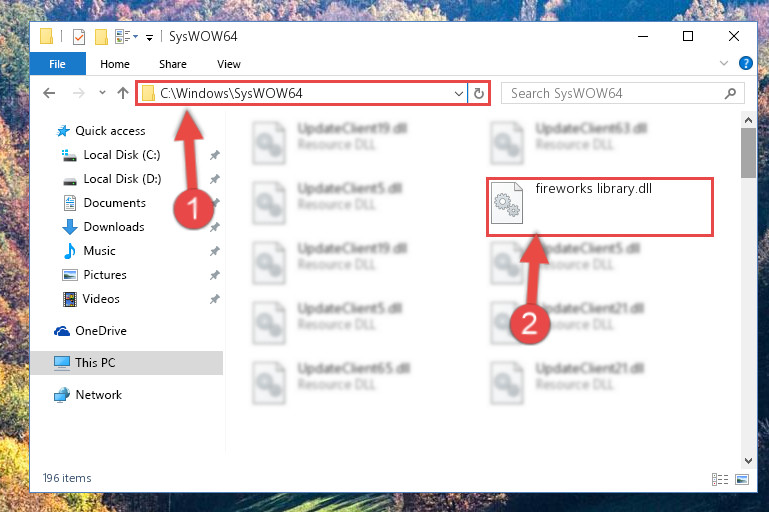Open Local Disk (C:) in sidebar
The image size is (769, 512).
pyautogui.click(x=122, y=155)
